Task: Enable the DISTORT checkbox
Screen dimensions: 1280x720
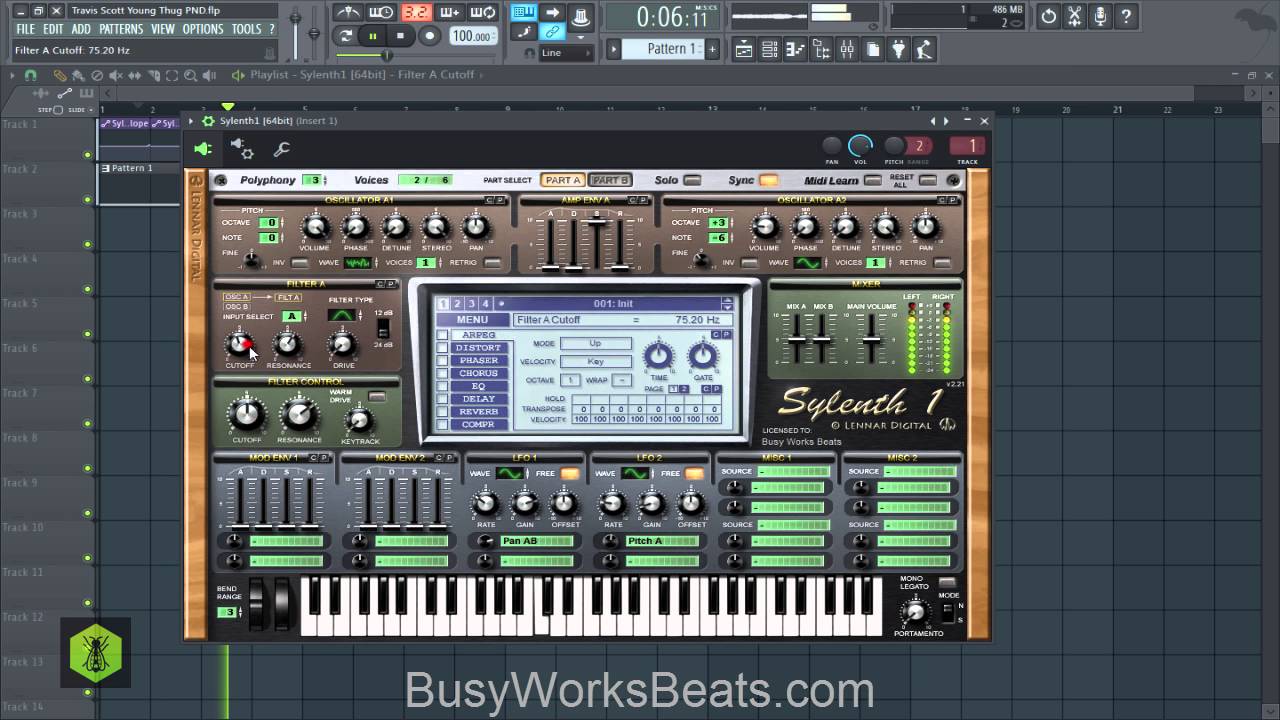Action: [442, 348]
